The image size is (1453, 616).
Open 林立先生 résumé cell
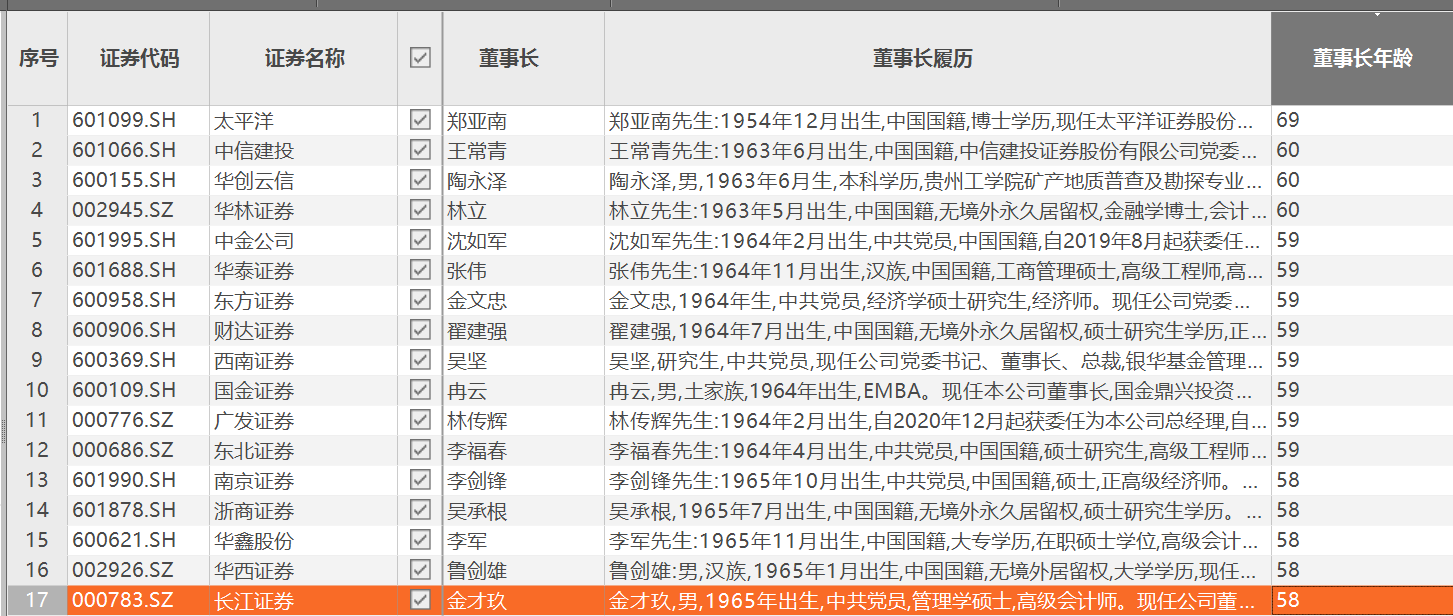938,211
